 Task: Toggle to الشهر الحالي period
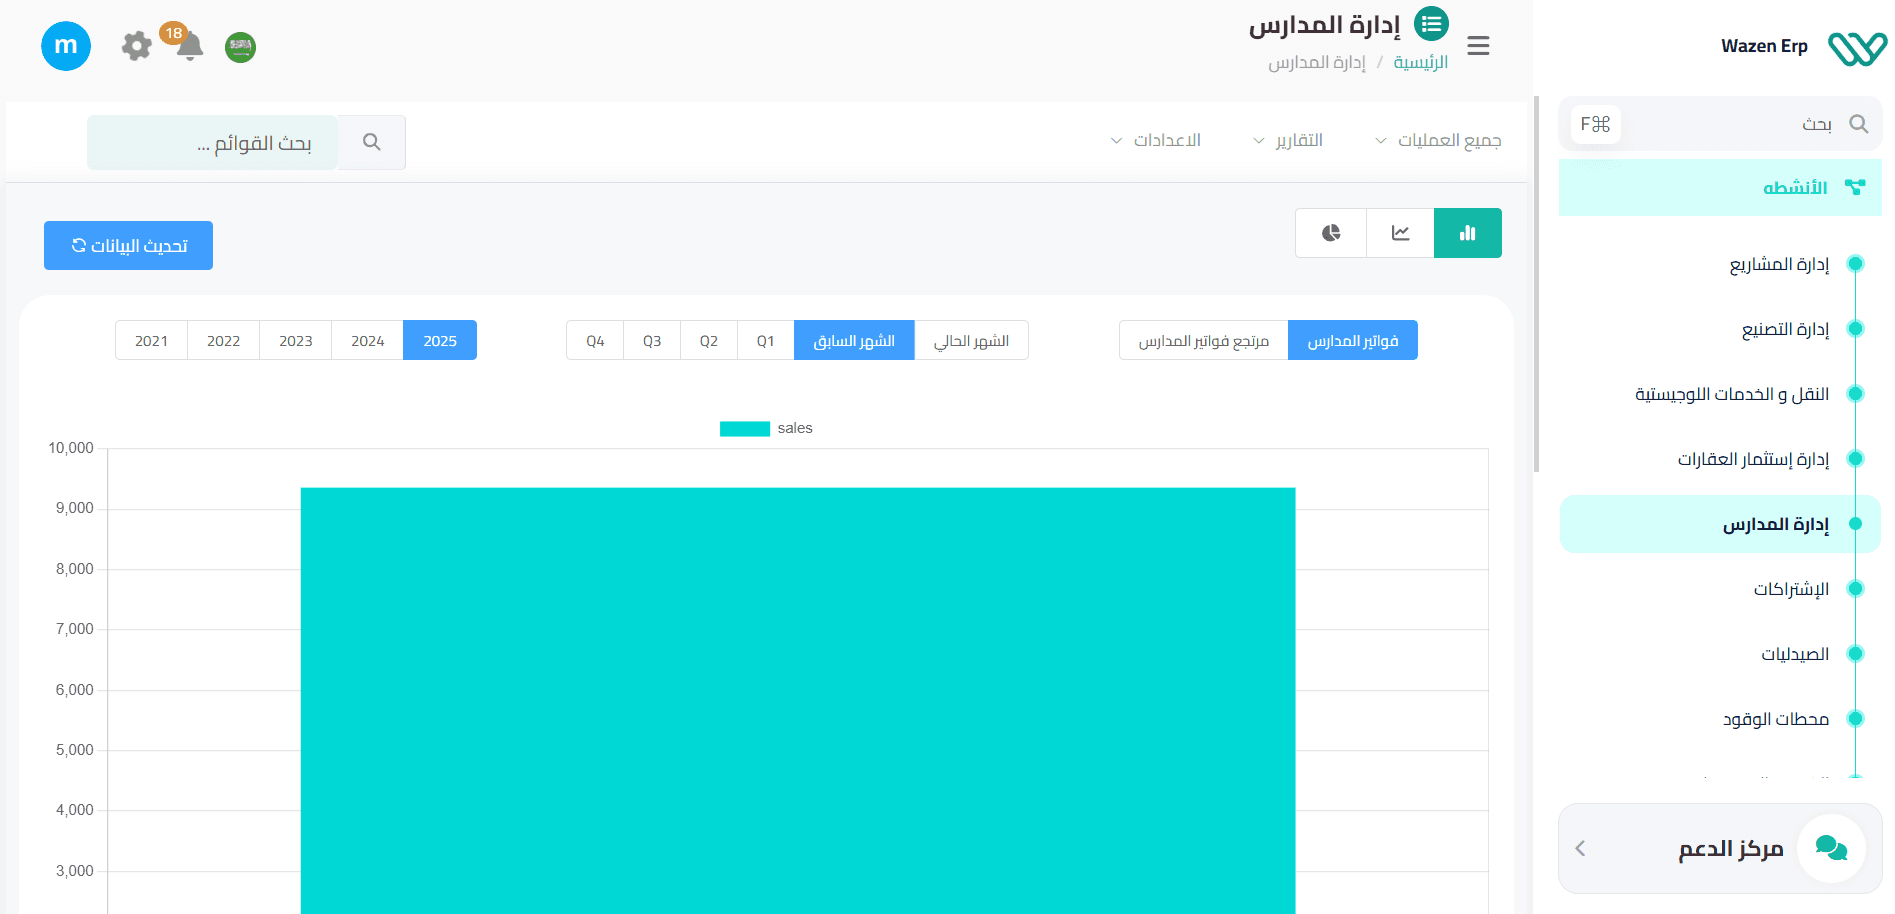971,341
